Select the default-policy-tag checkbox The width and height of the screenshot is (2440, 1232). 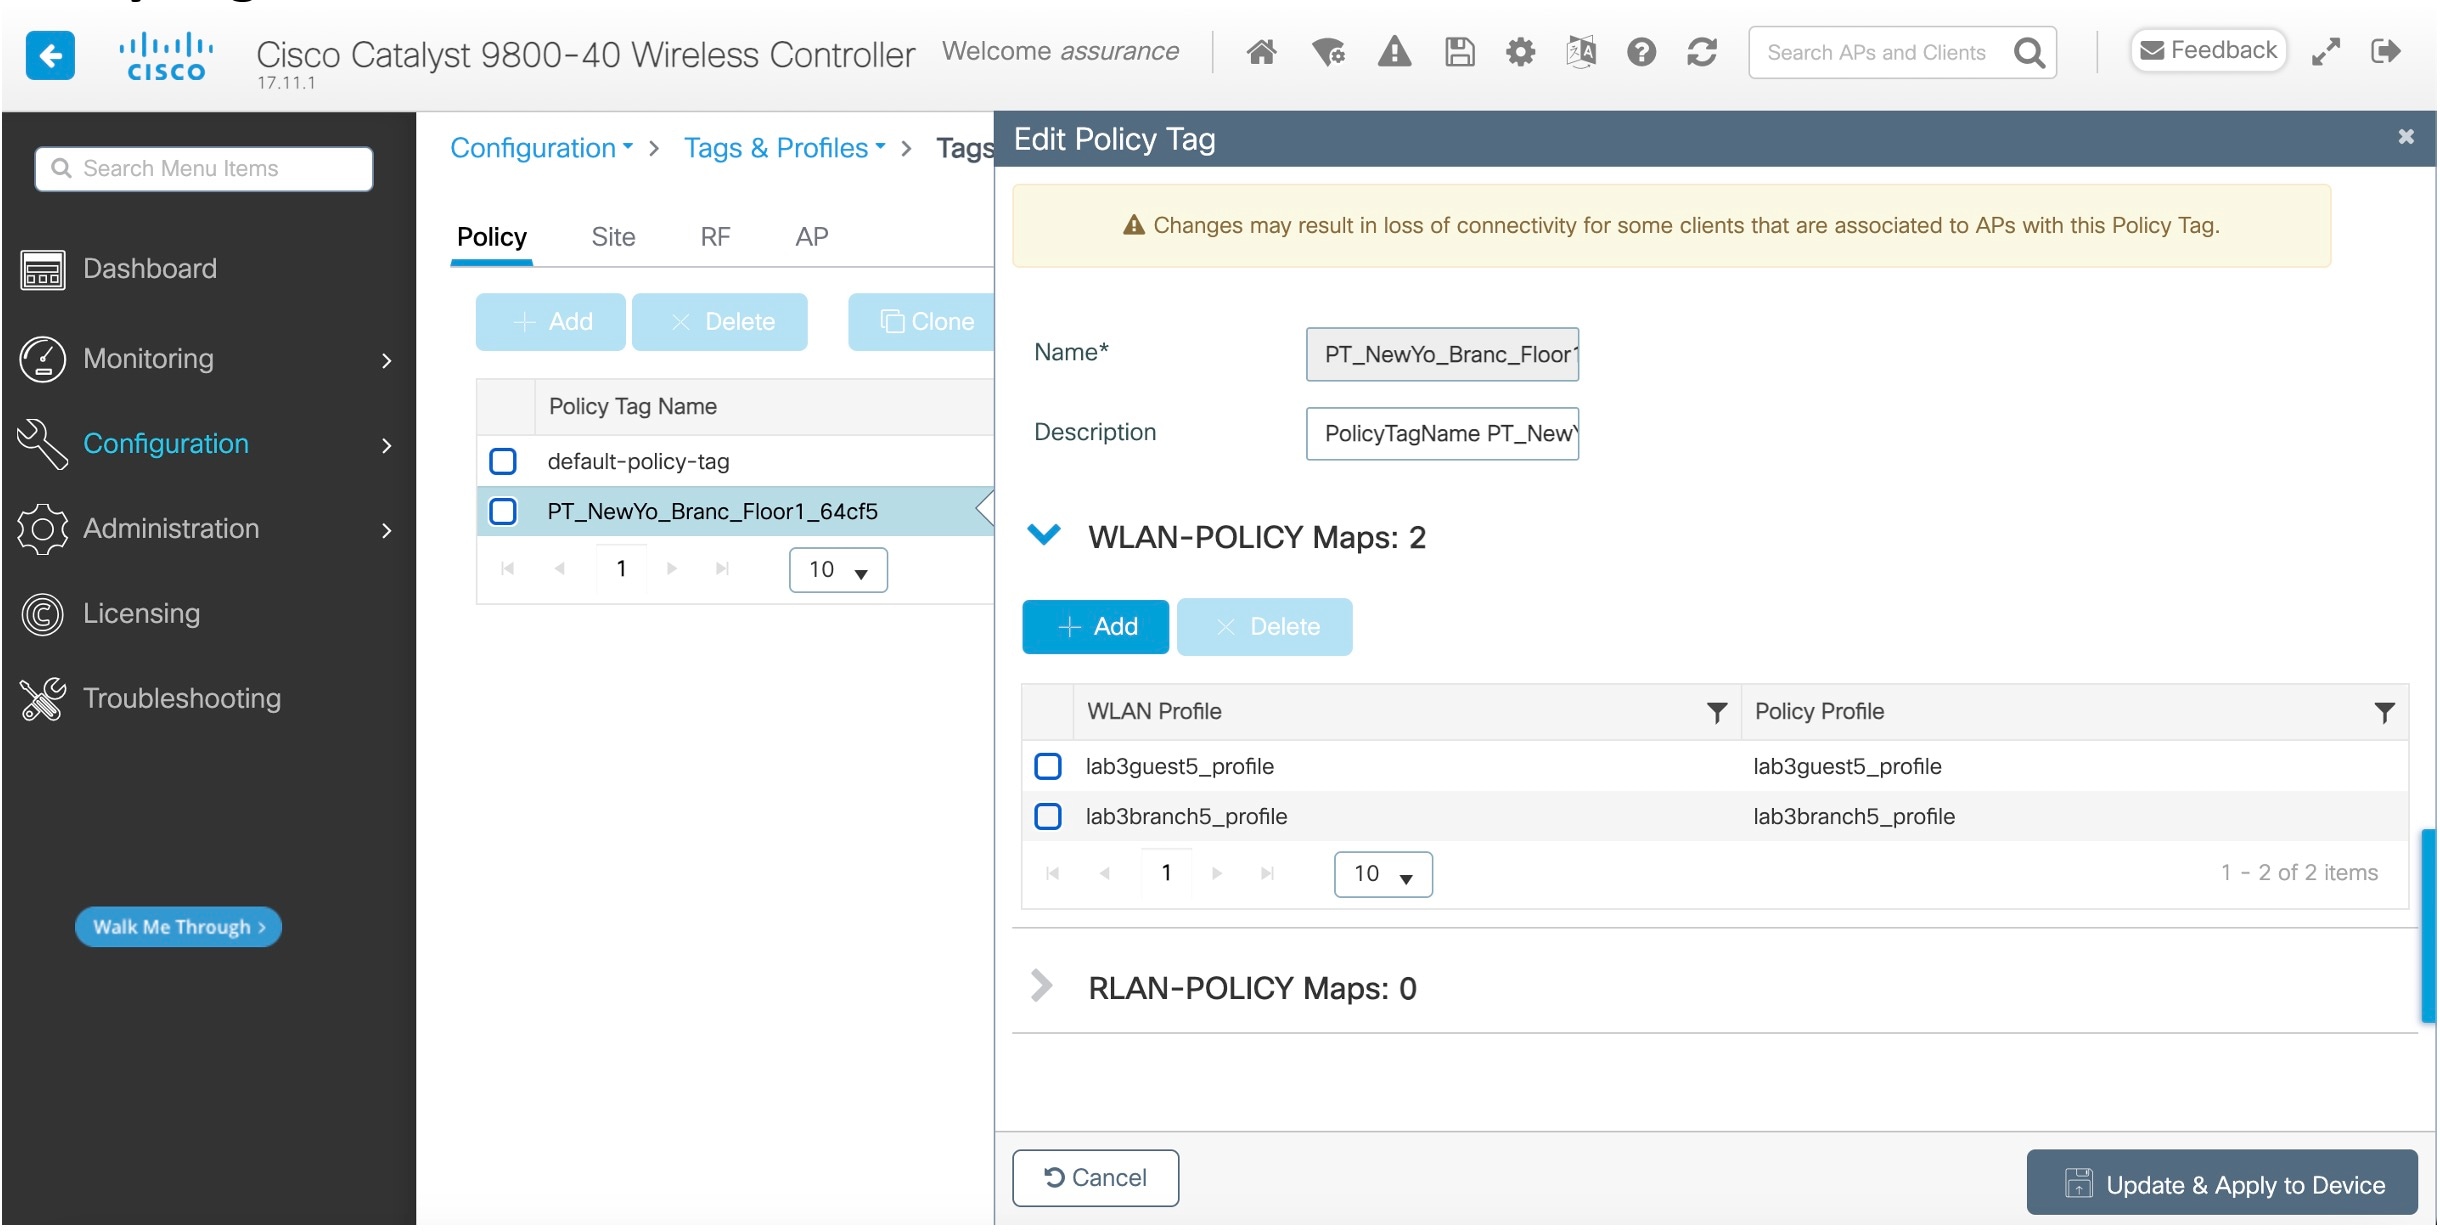point(502,462)
